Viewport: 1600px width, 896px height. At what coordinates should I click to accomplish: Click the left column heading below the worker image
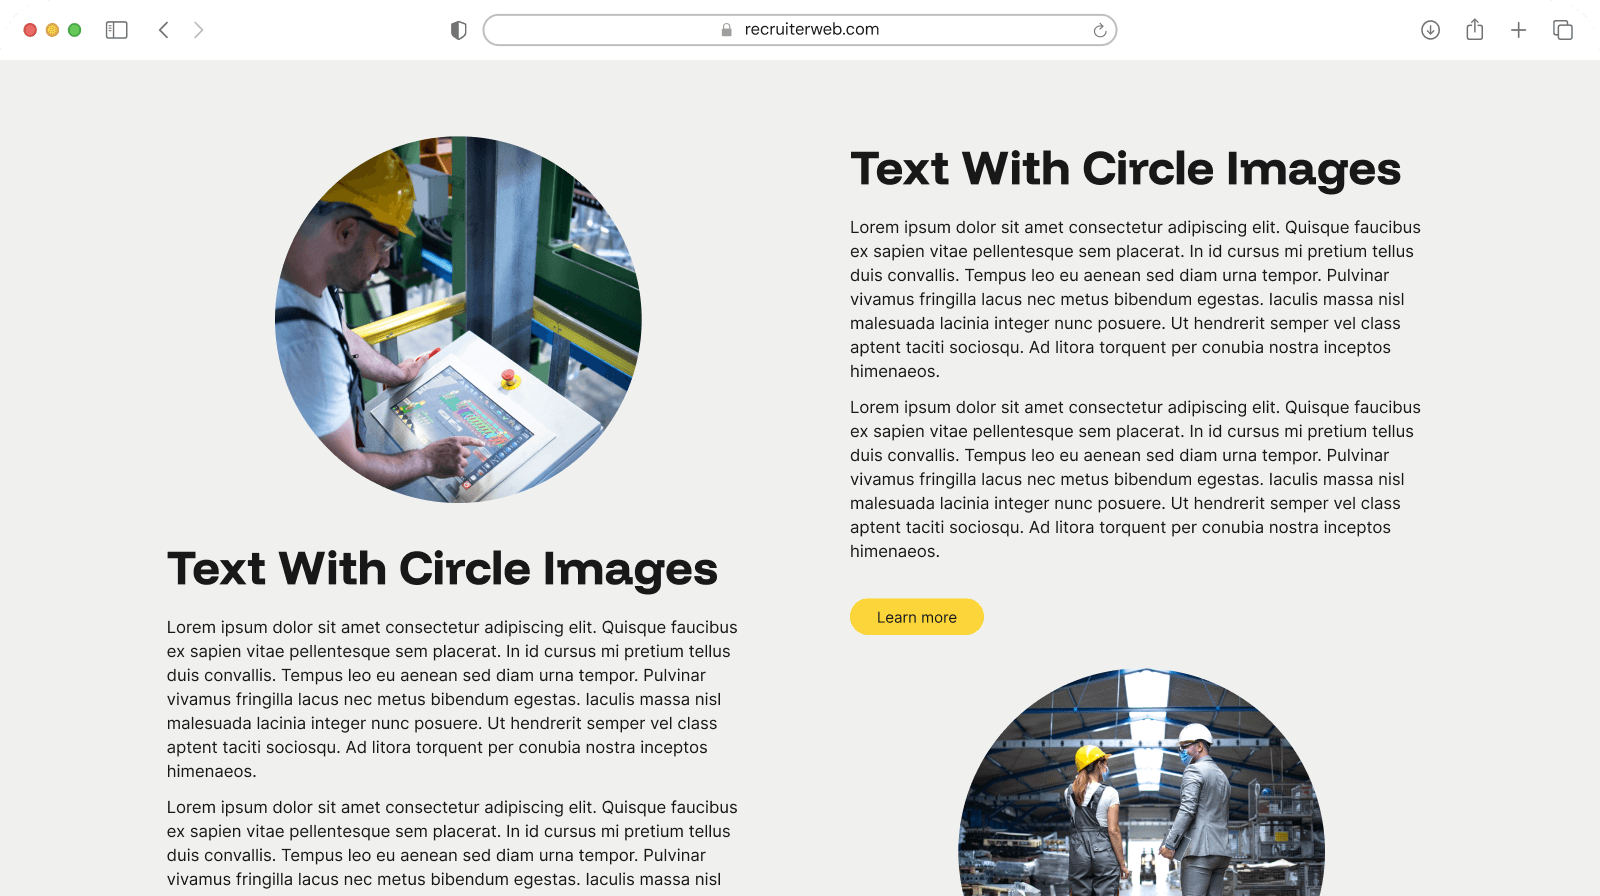442,569
